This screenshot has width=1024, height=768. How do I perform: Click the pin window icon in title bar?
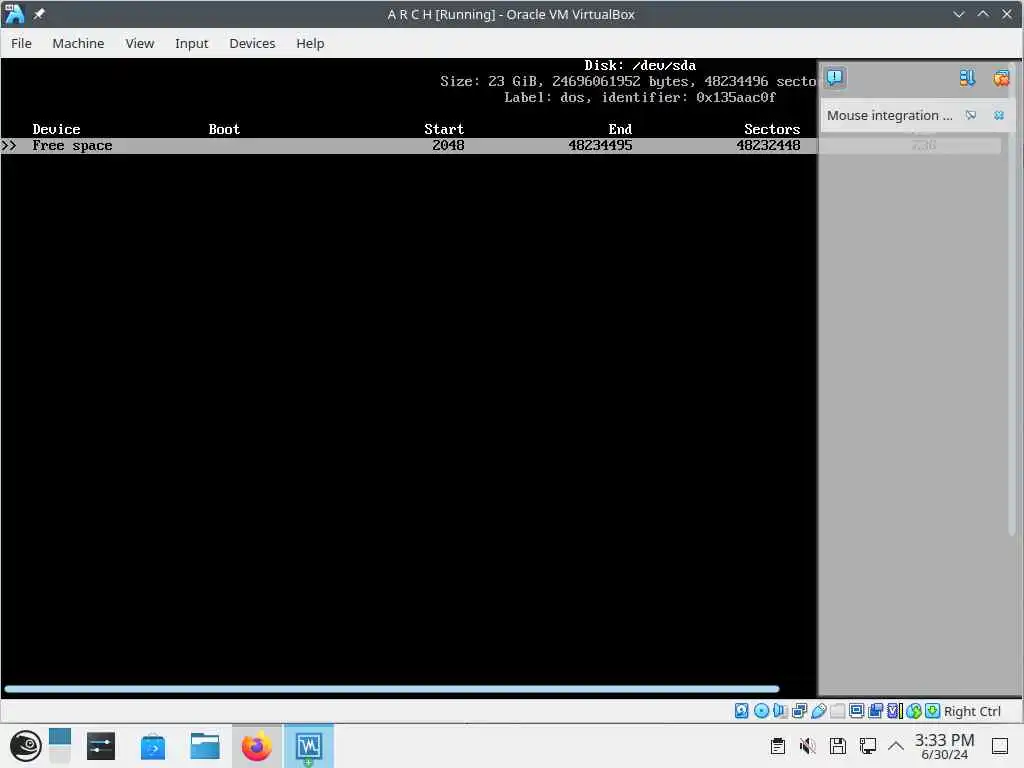tap(39, 14)
